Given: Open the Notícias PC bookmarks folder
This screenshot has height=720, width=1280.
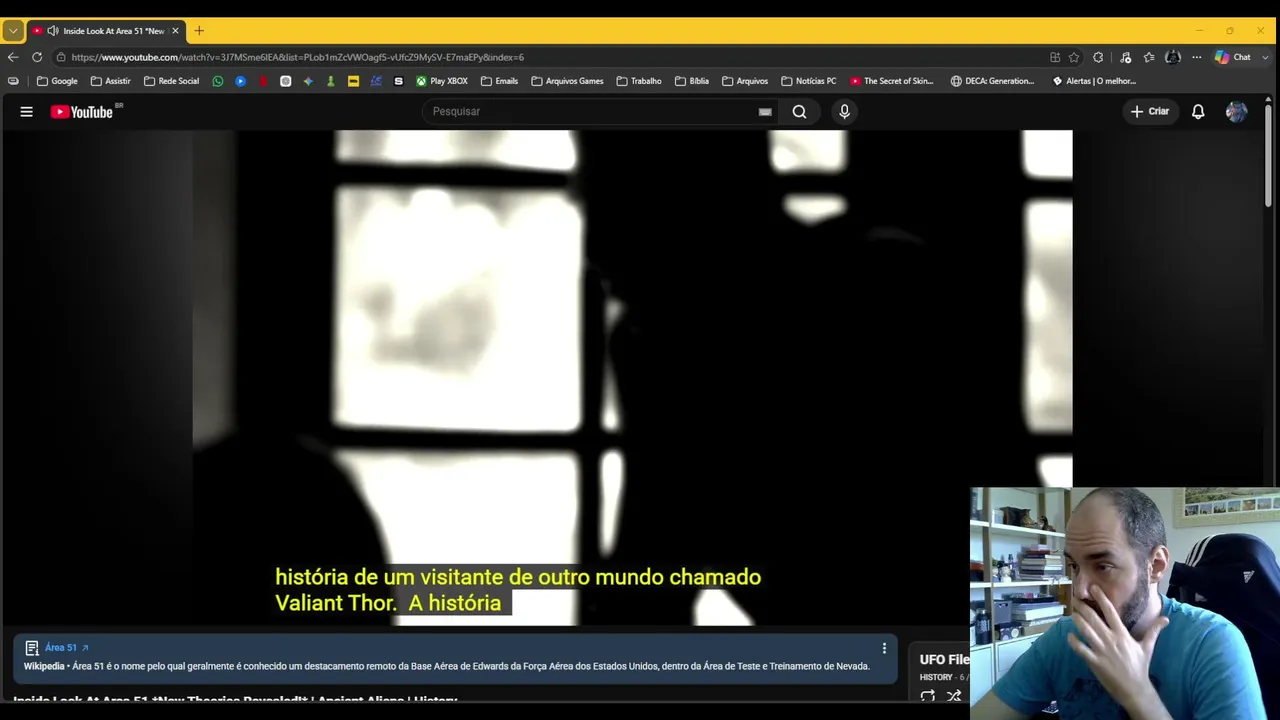Looking at the screenshot, I should tap(809, 81).
